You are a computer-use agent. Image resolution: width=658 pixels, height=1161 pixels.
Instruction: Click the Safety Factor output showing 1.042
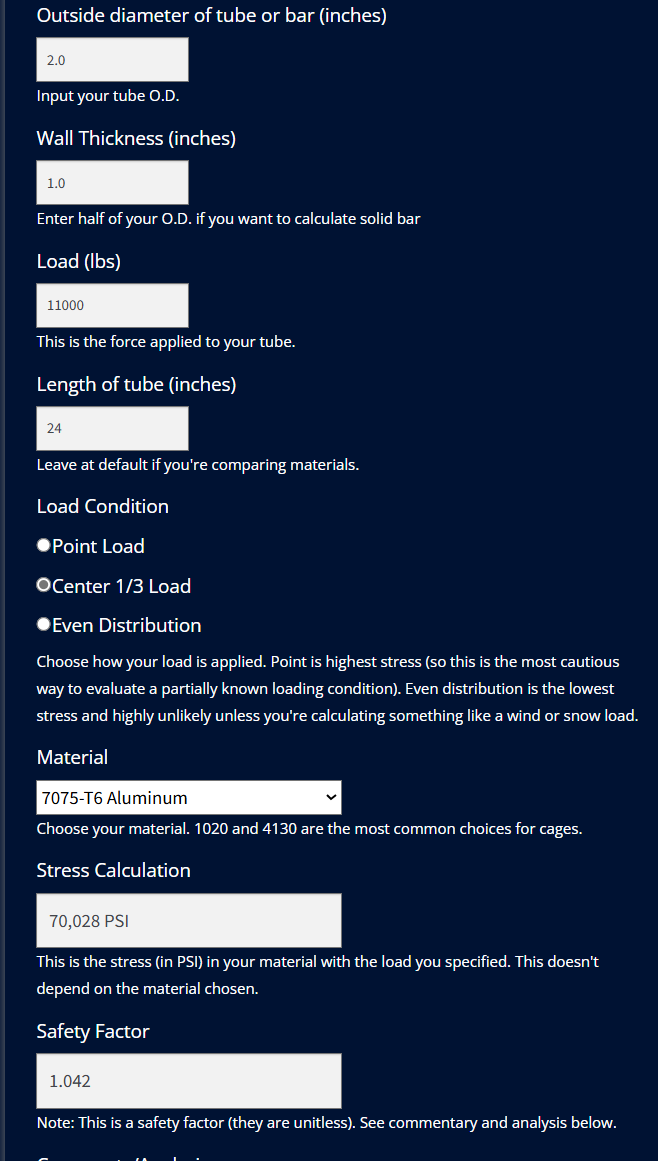click(189, 1081)
